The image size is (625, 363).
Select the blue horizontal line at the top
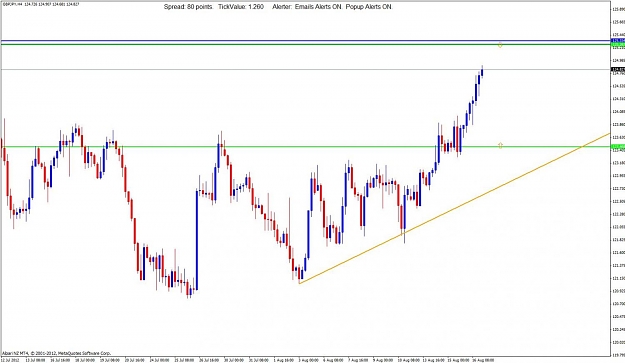305,41
